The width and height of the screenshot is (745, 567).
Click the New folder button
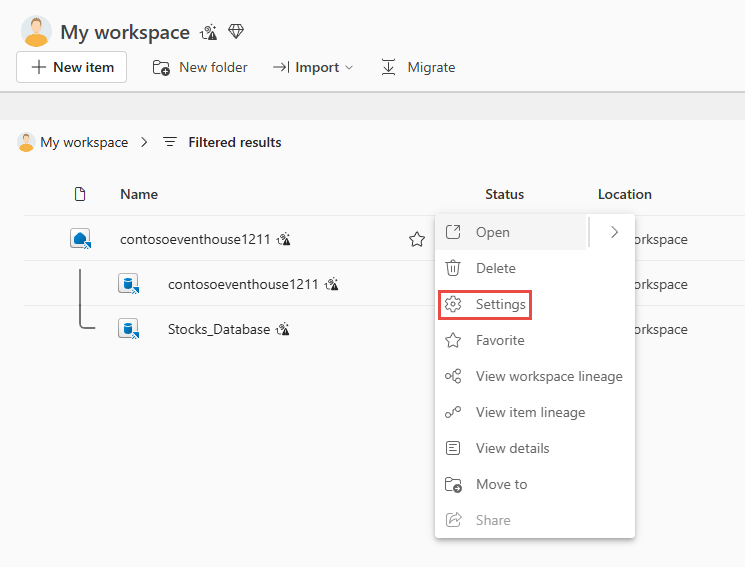click(200, 67)
